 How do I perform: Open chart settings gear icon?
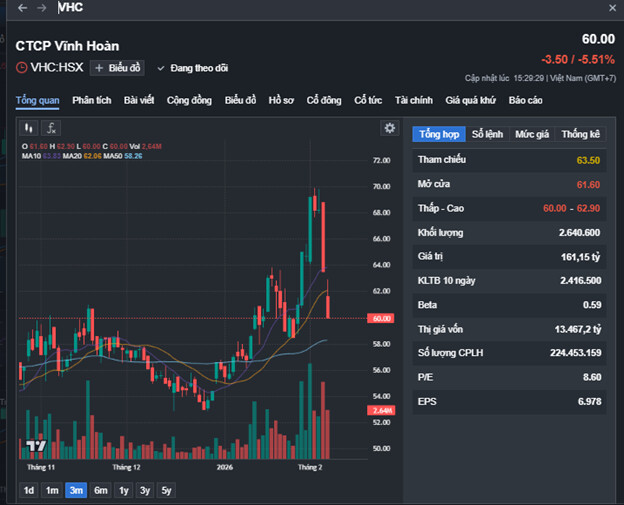click(x=389, y=128)
